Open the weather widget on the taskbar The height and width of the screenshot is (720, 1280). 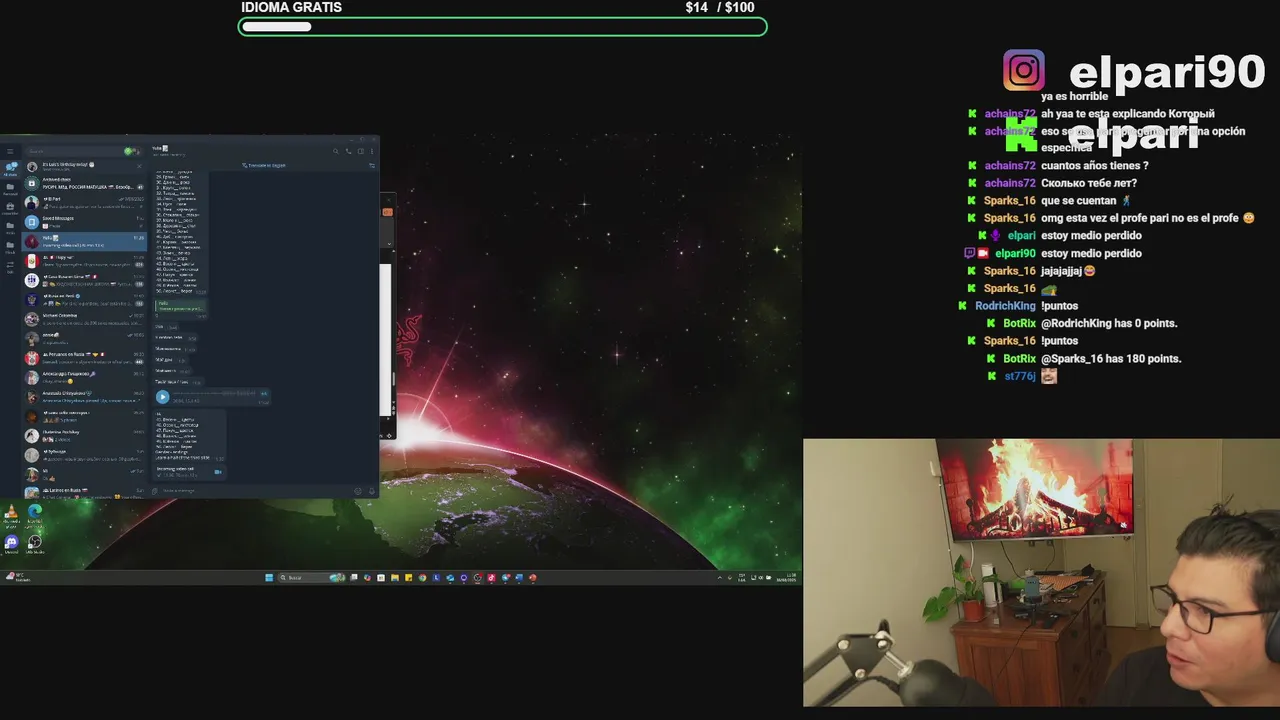click(18, 577)
